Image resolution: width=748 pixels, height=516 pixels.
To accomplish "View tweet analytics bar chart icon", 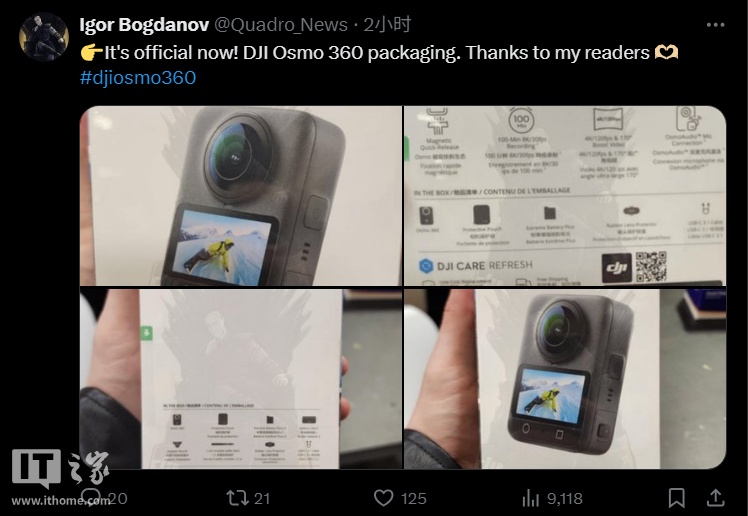I will (x=530, y=498).
